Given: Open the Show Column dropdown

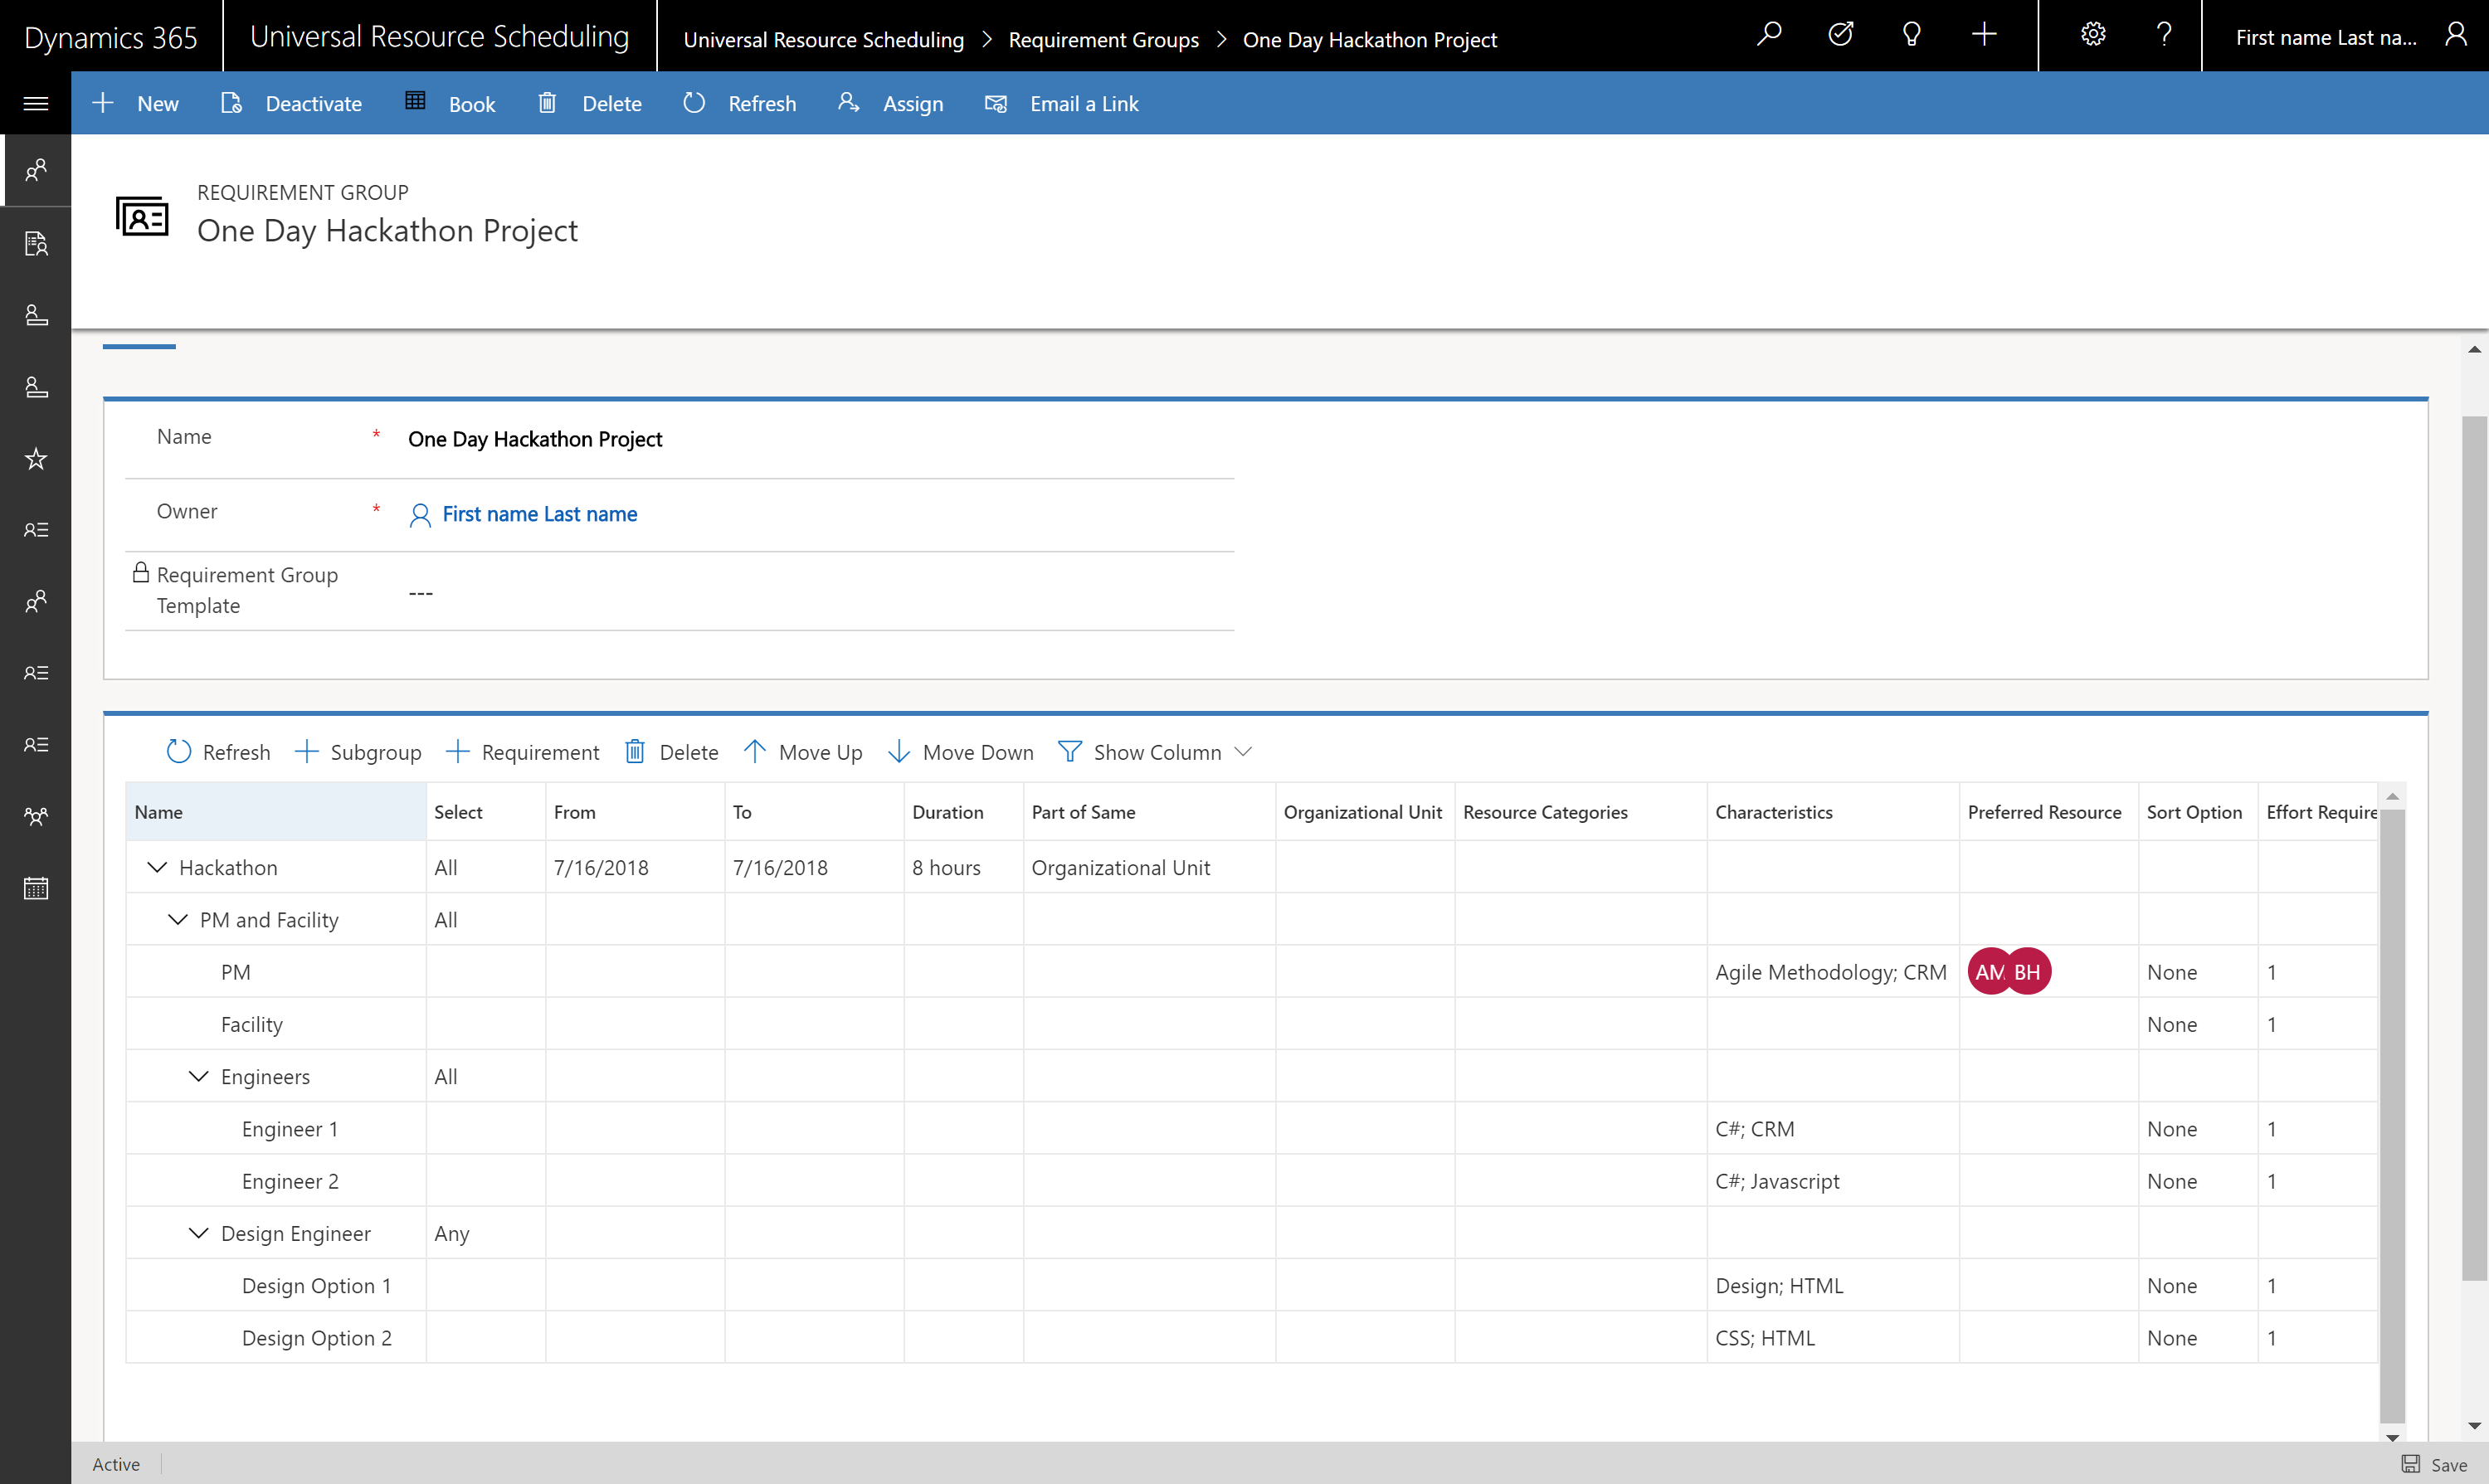Looking at the screenshot, I should pyautogui.click(x=1155, y=752).
